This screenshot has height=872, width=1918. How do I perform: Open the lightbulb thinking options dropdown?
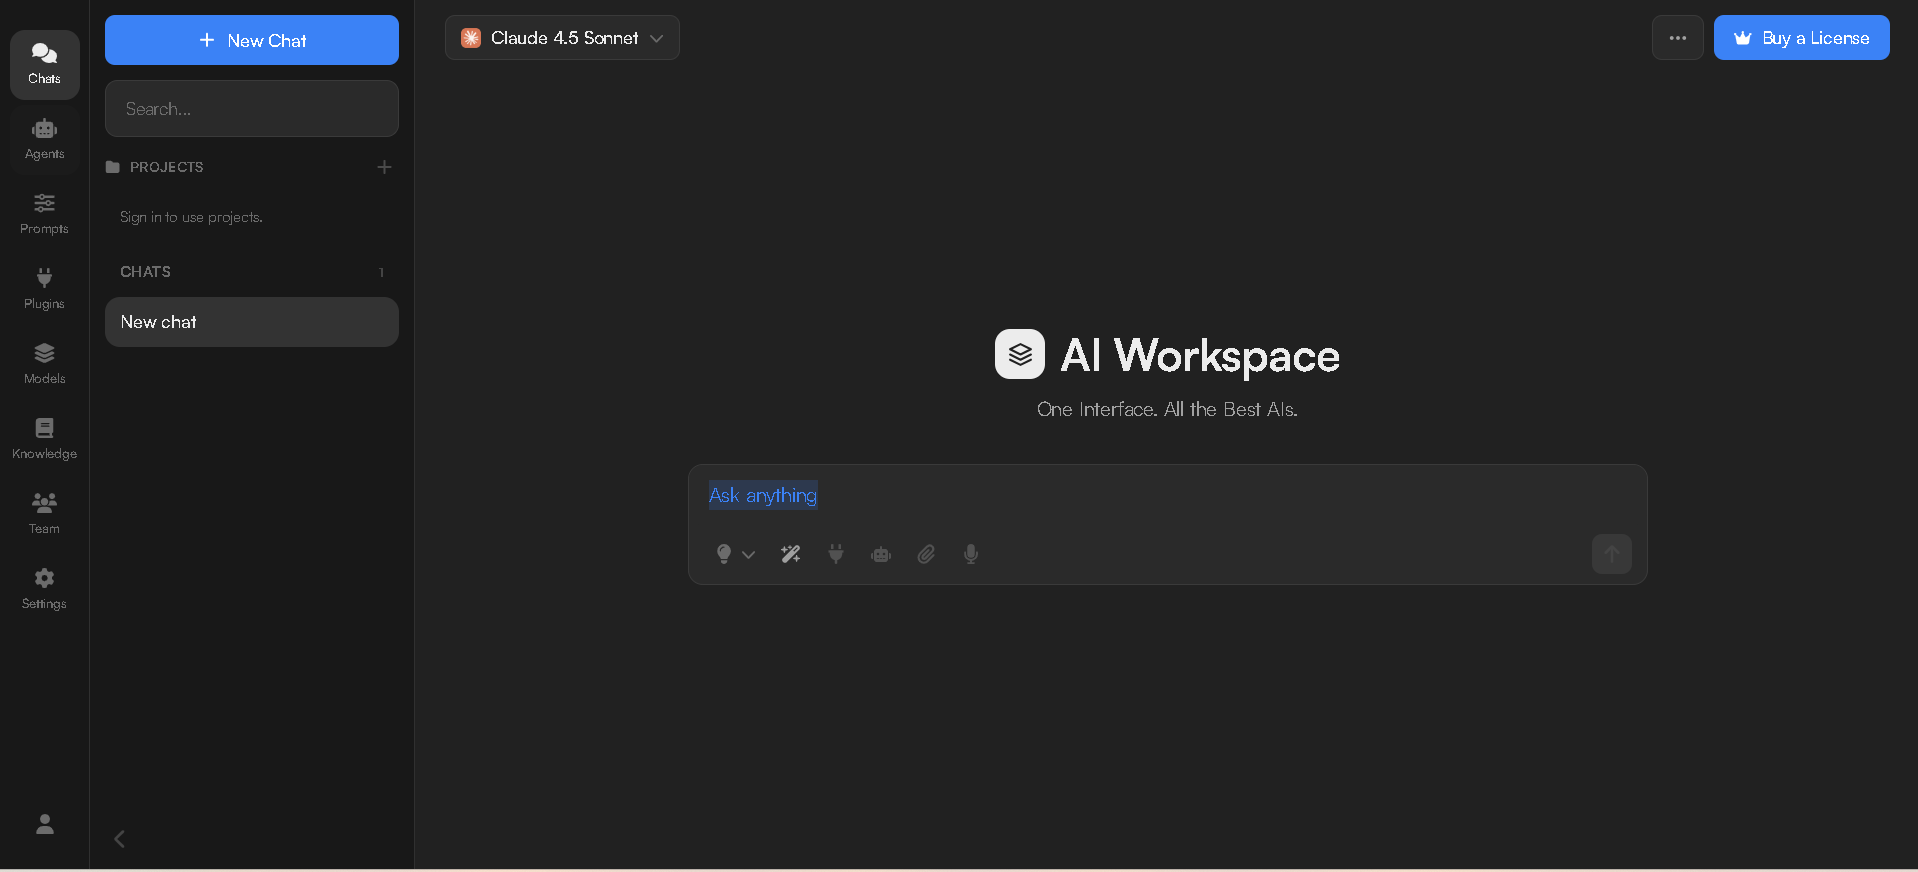[x=735, y=554]
